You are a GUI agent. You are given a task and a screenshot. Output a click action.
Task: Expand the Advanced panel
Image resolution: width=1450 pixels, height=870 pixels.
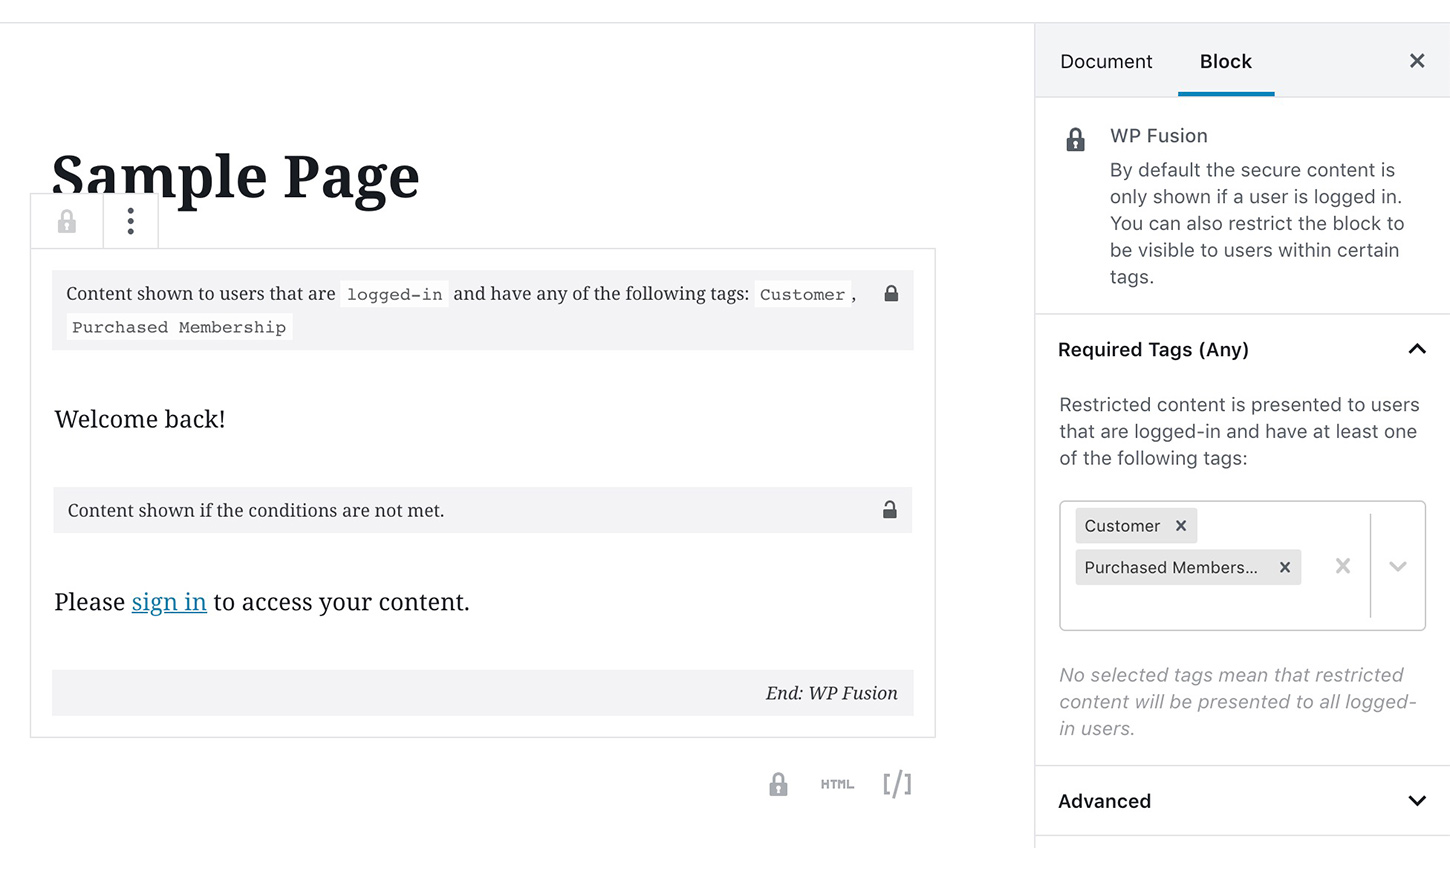click(1416, 801)
